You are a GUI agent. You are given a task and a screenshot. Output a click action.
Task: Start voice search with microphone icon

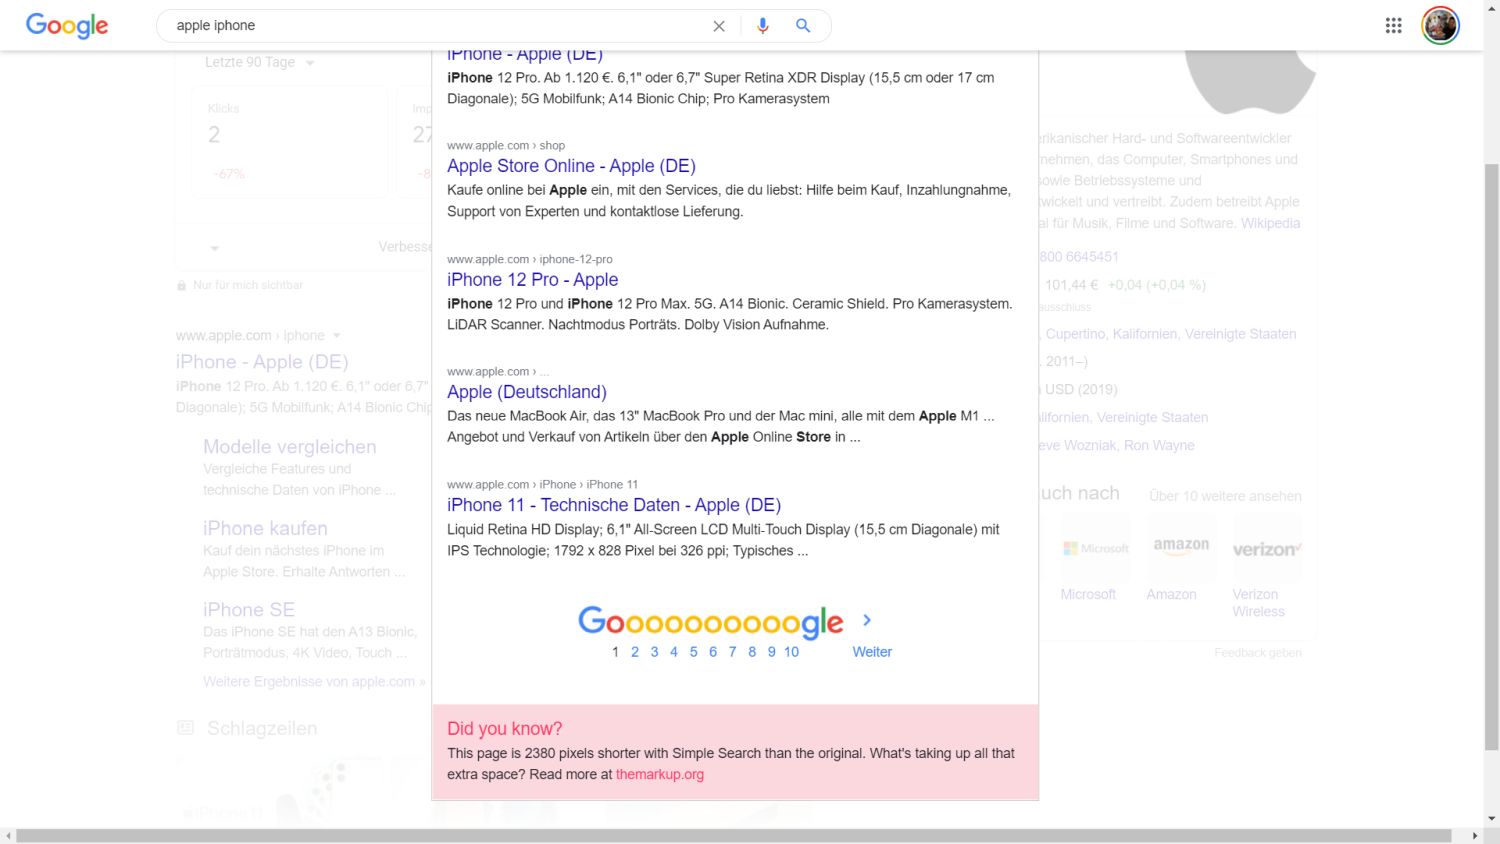tap(763, 26)
